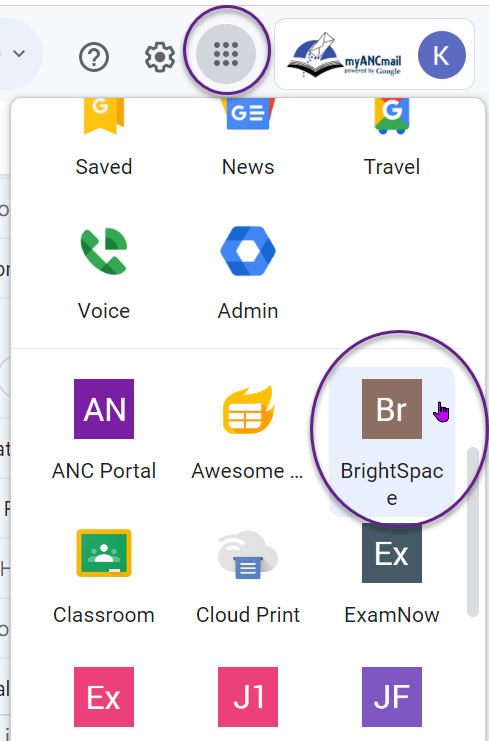Open the purple JF app tile
Screen dimensions: 489x741
[392, 697]
